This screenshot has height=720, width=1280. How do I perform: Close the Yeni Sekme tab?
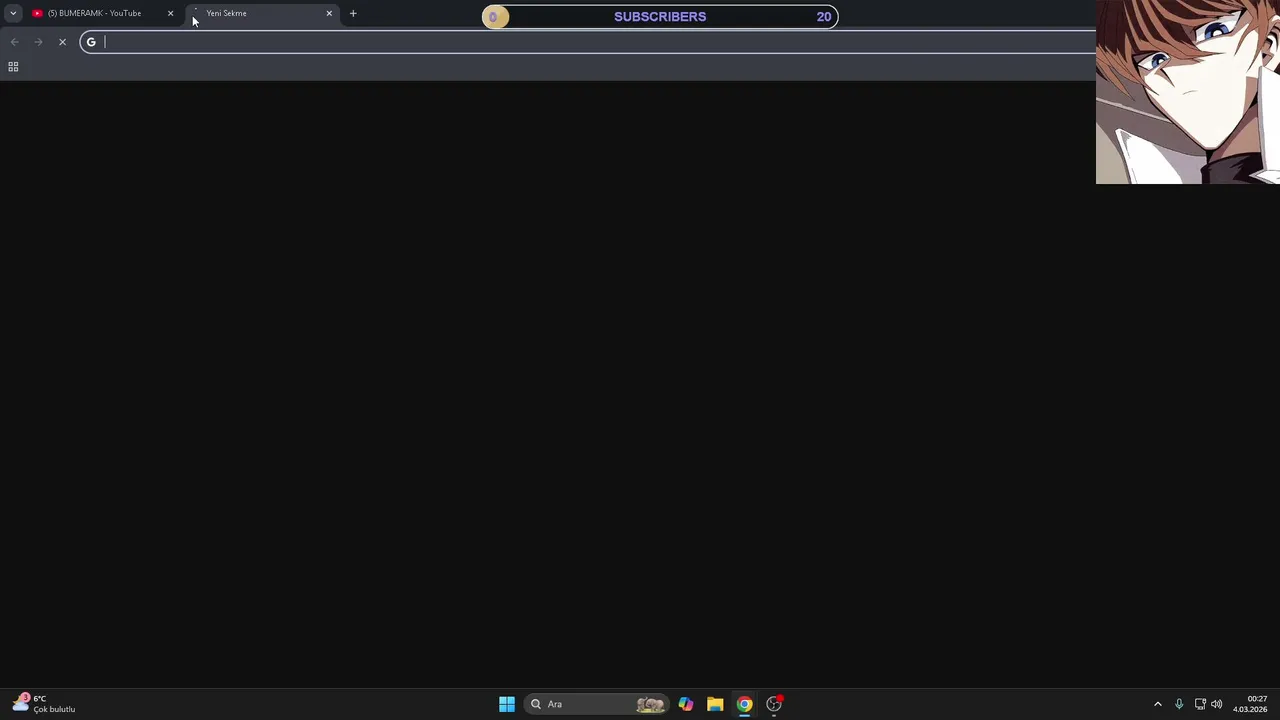pyautogui.click(x=329, y=13)
